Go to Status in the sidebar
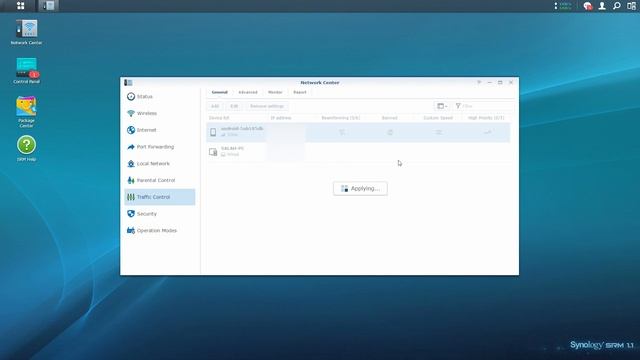This screenshot has height=360, width=640. 160,97
